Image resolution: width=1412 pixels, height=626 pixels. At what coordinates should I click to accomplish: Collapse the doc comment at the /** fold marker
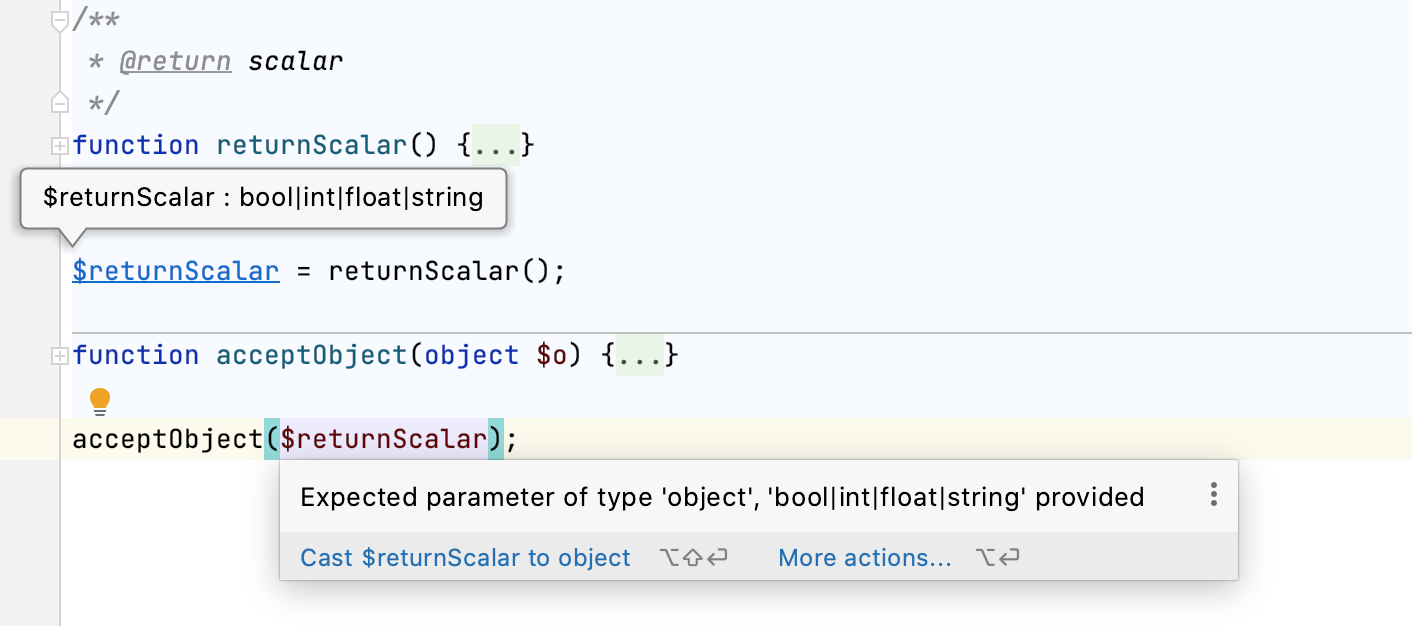(x=59, y=20)
